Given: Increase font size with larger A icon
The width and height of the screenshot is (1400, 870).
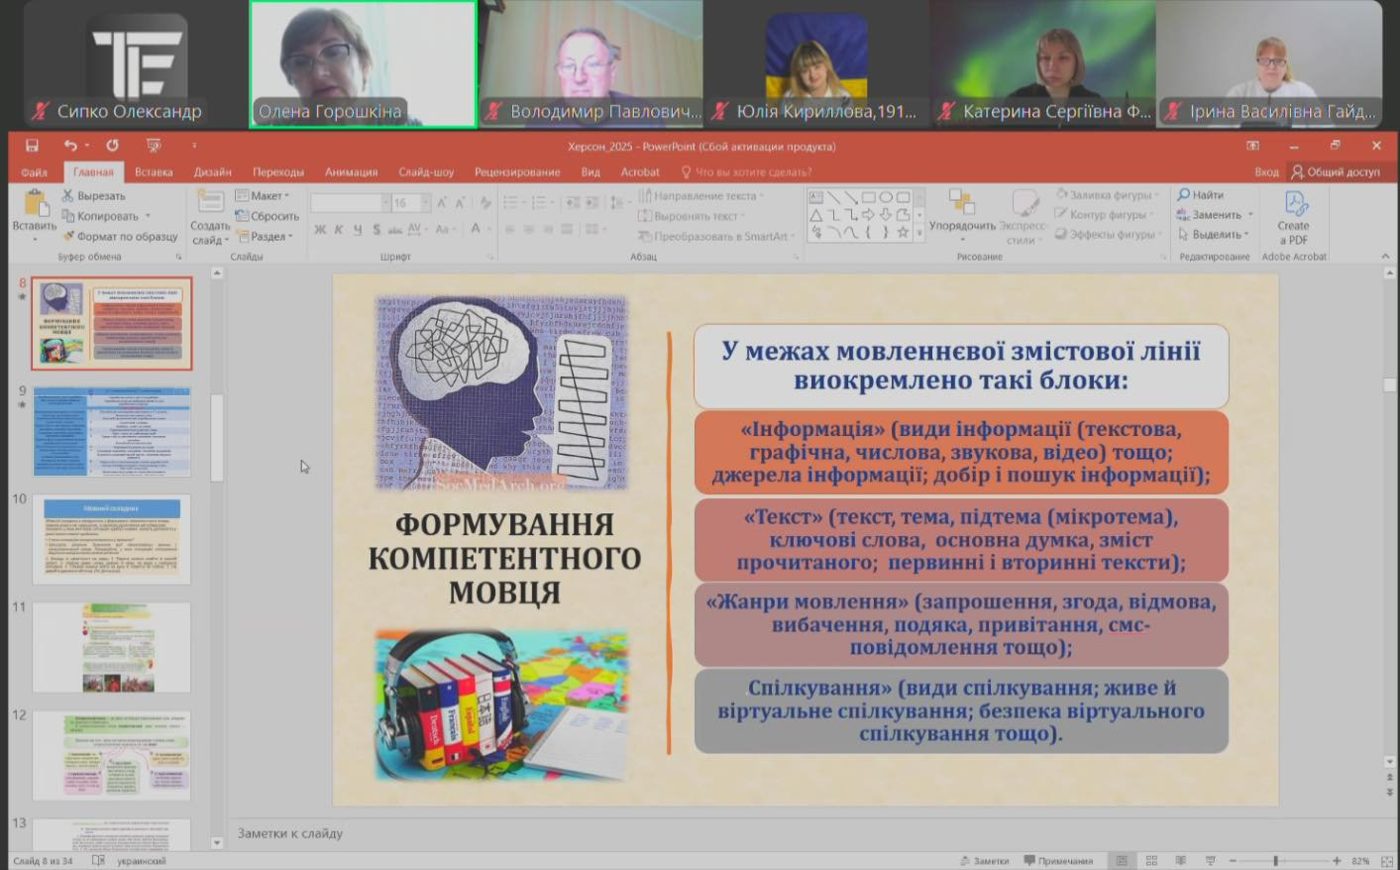Looking at the screenshot, I should pos(442,203).
